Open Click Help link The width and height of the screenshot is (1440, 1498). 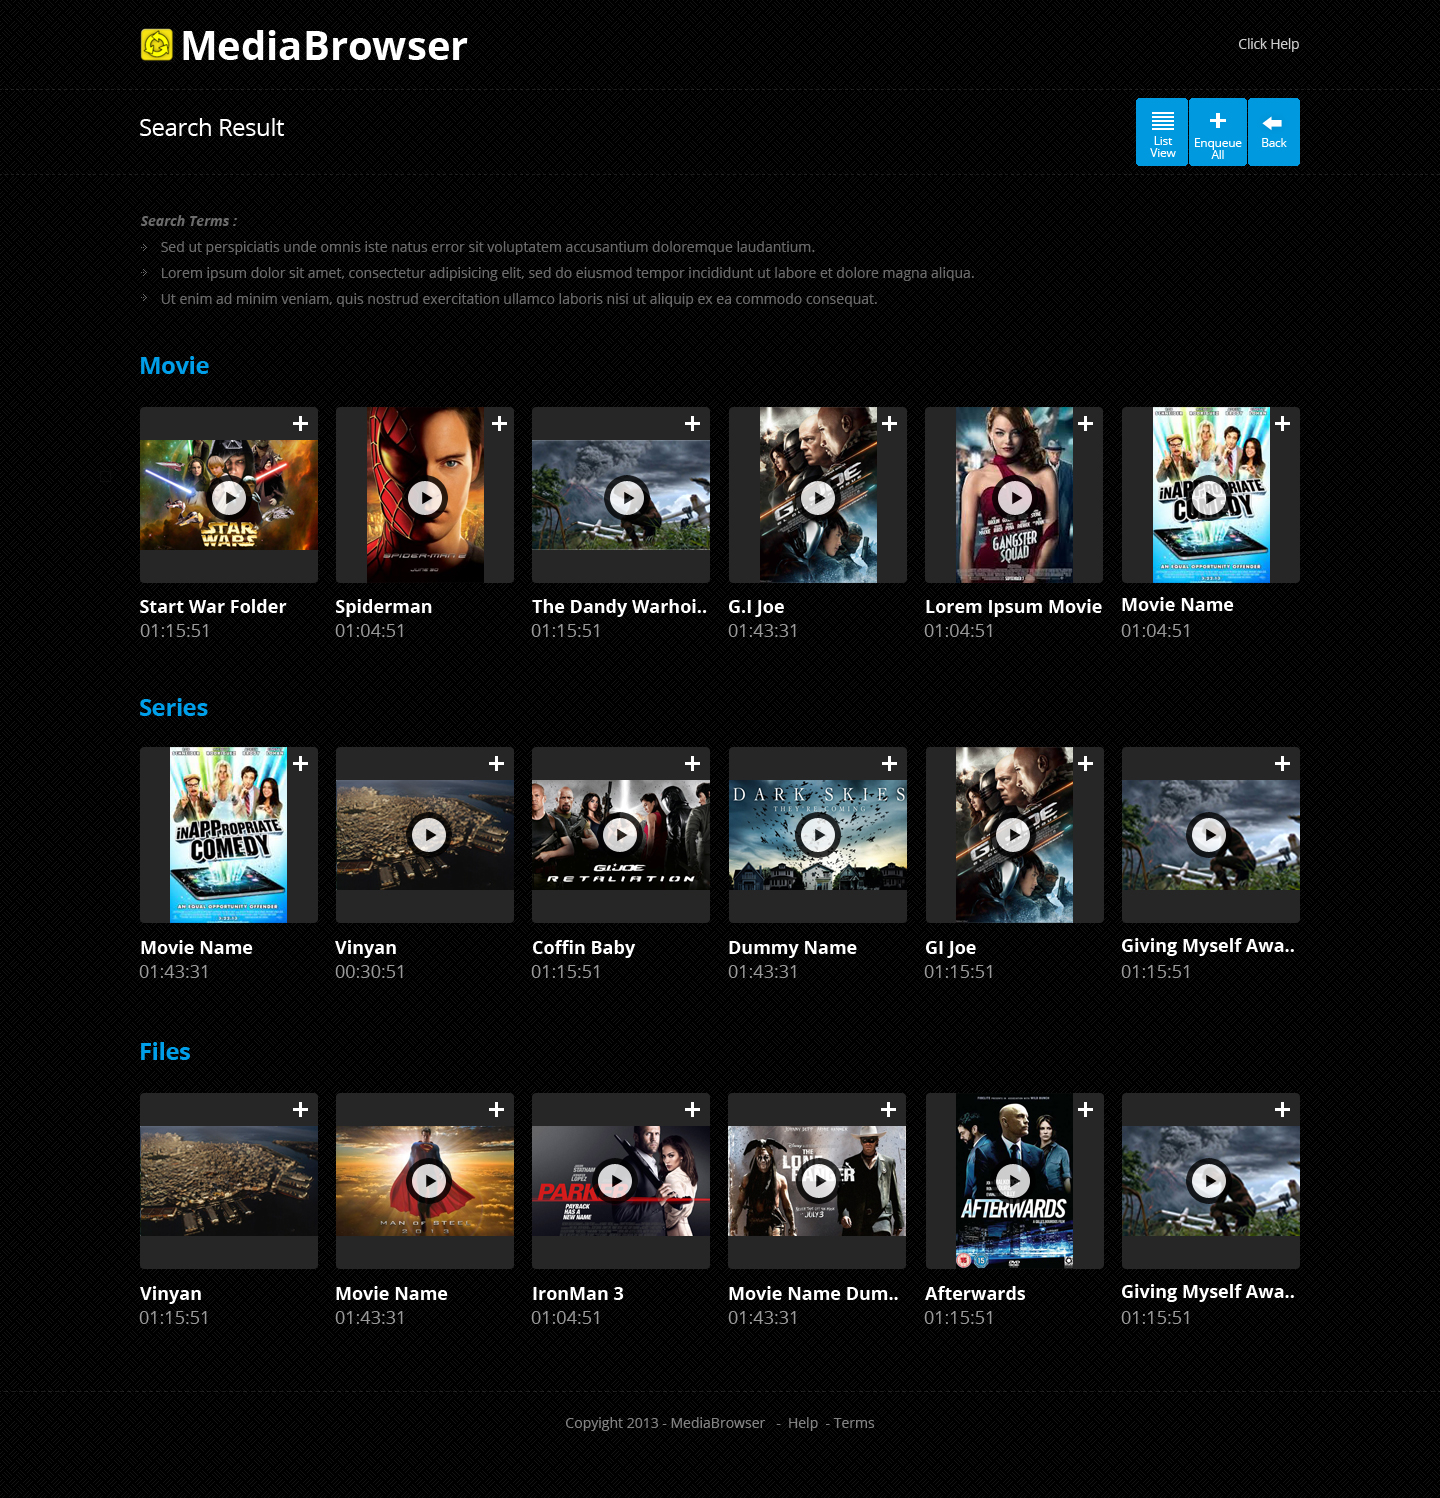point(1268,44)
